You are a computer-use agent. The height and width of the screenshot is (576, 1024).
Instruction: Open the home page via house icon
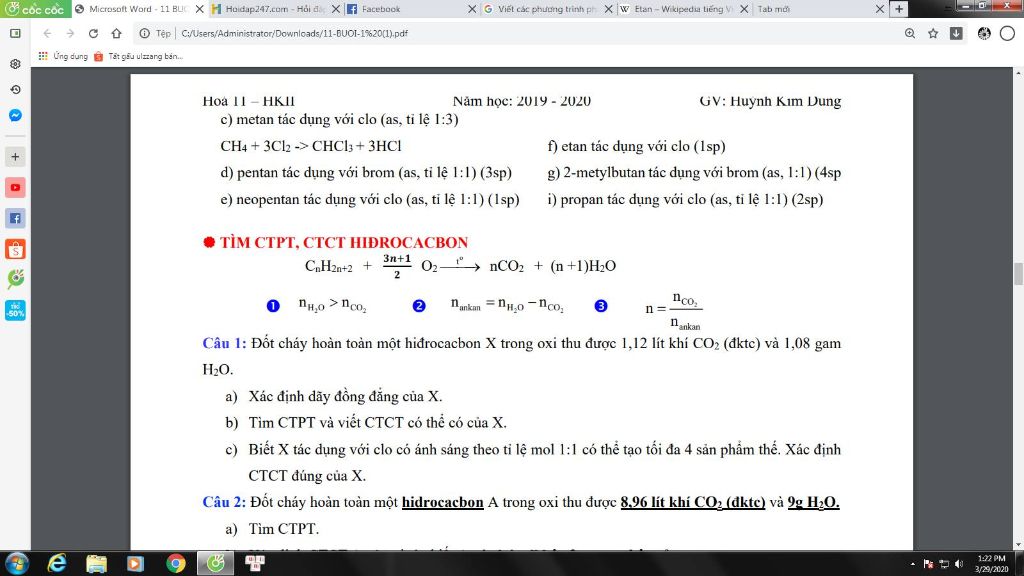(116, 33)
